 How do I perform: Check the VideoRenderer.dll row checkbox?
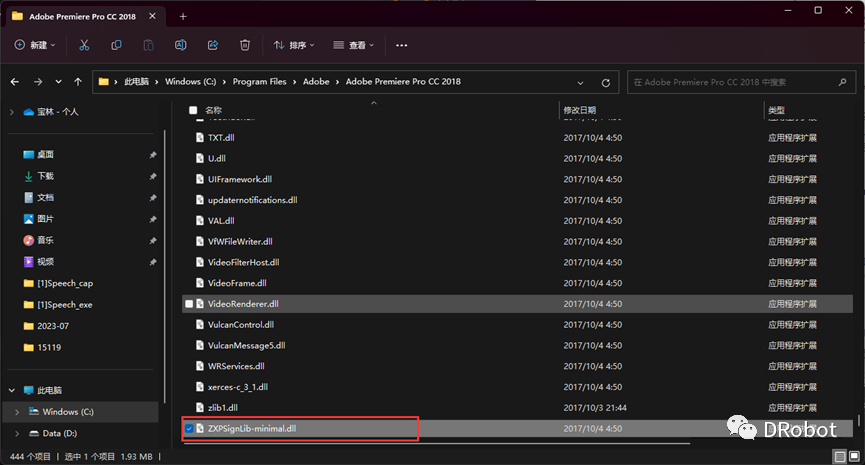click(x=189, y=304)
